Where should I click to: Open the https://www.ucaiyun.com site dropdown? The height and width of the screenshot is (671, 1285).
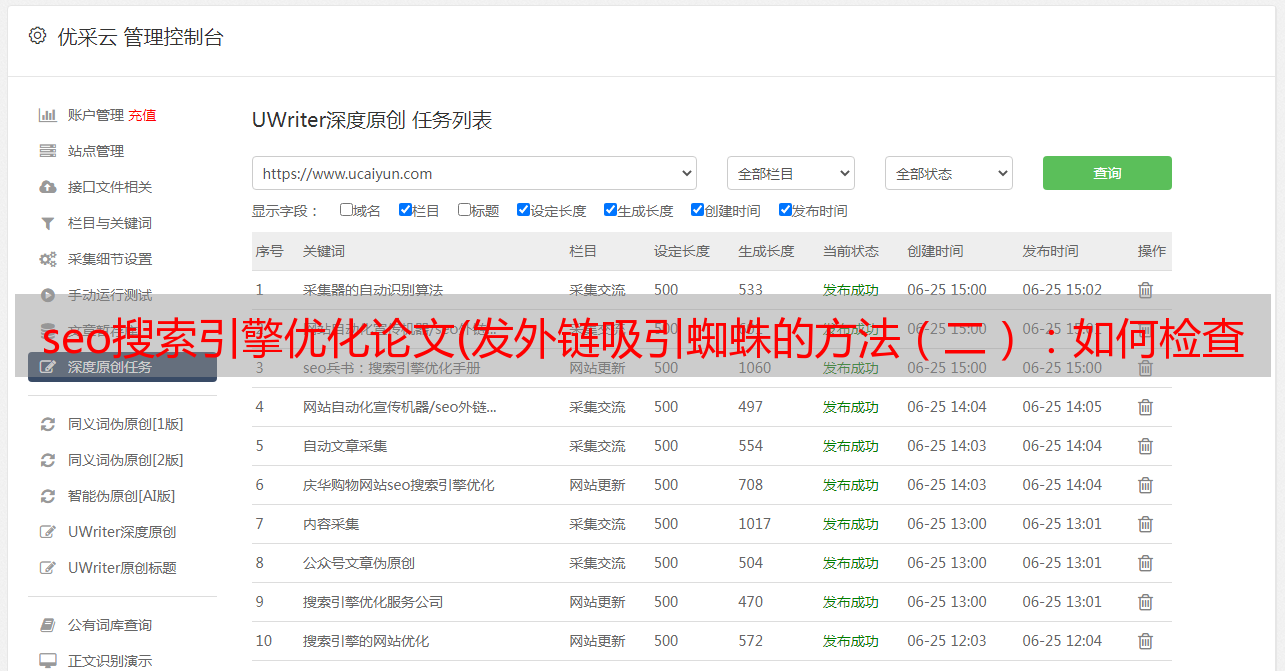pos(474,173)
